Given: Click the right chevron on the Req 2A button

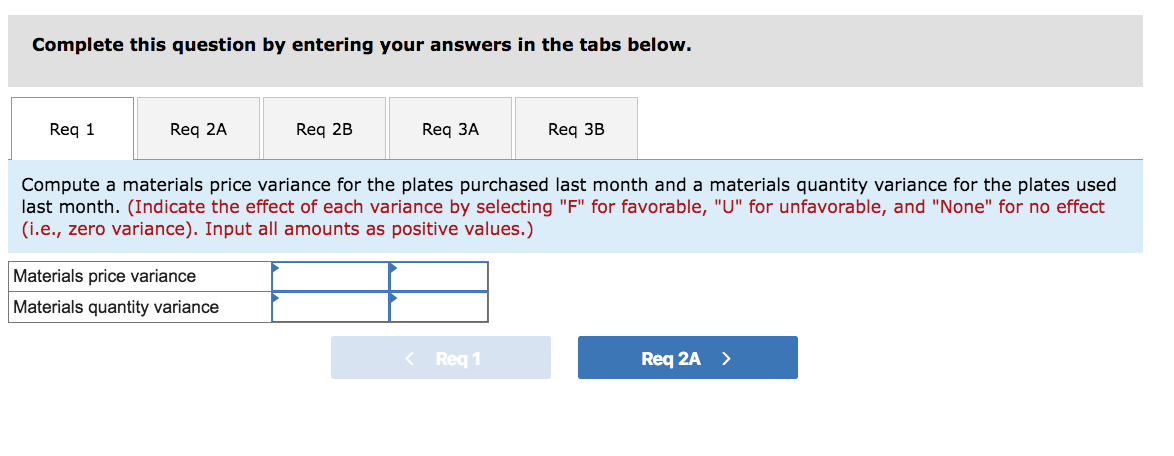Looking at the screenshot, I should click(x=726, y=358).
